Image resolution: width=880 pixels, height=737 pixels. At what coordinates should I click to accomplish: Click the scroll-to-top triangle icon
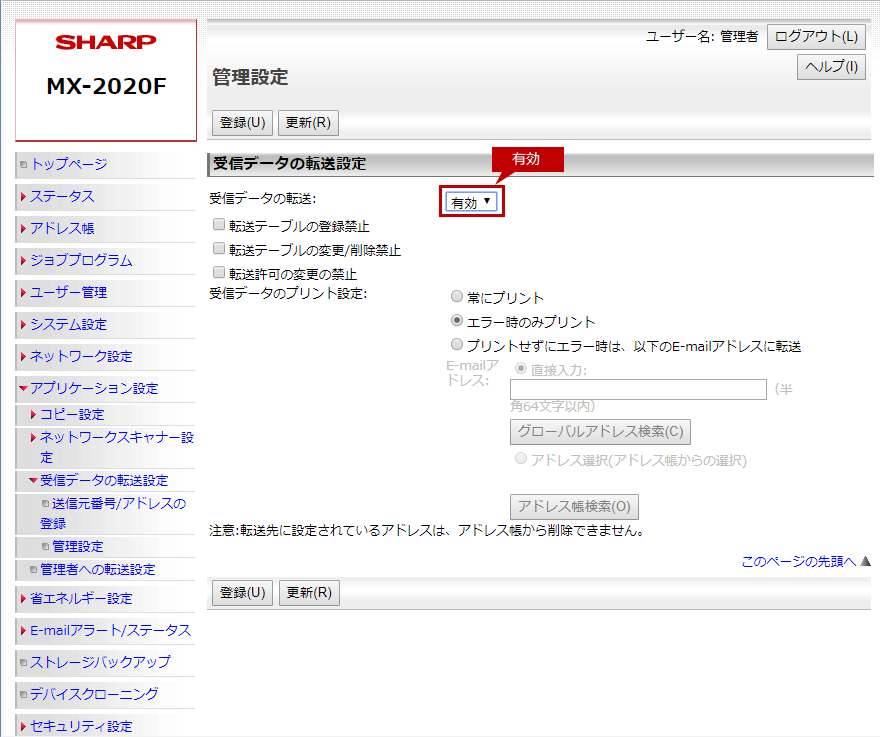pos(866,562)
